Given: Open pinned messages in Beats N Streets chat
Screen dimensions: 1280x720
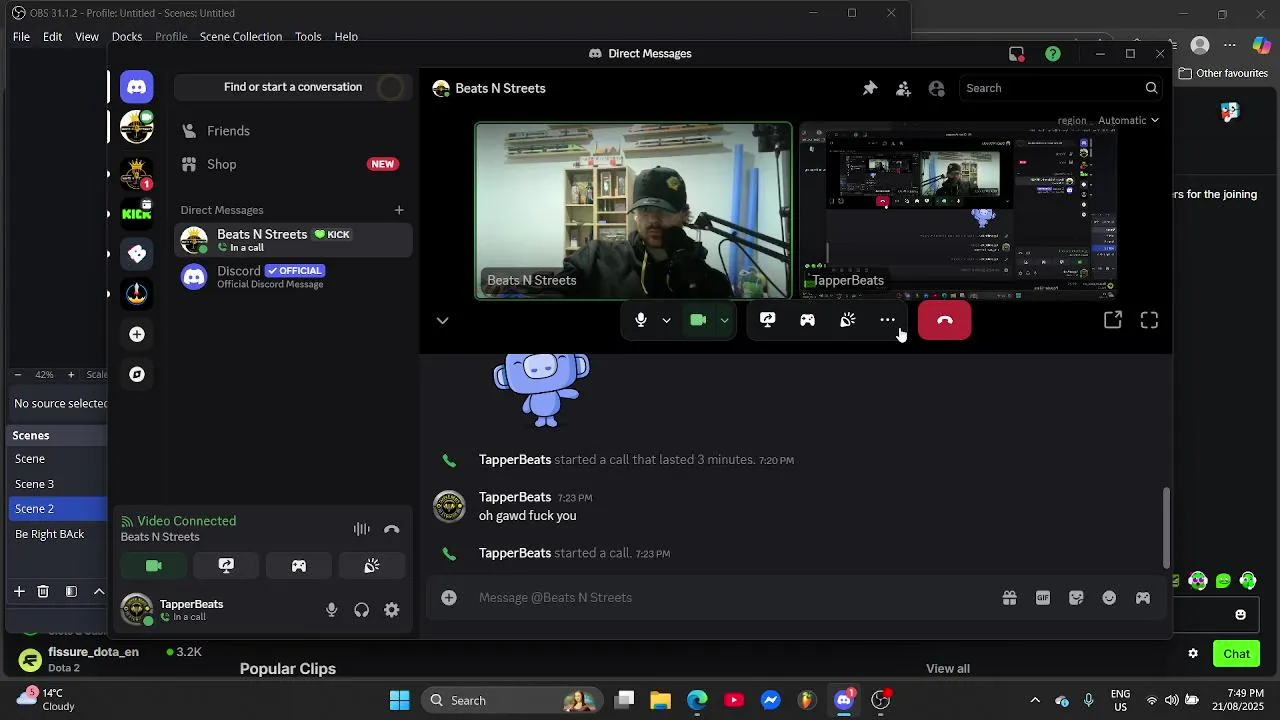Looking at the screenshot, I should click(x=870, y=88).
